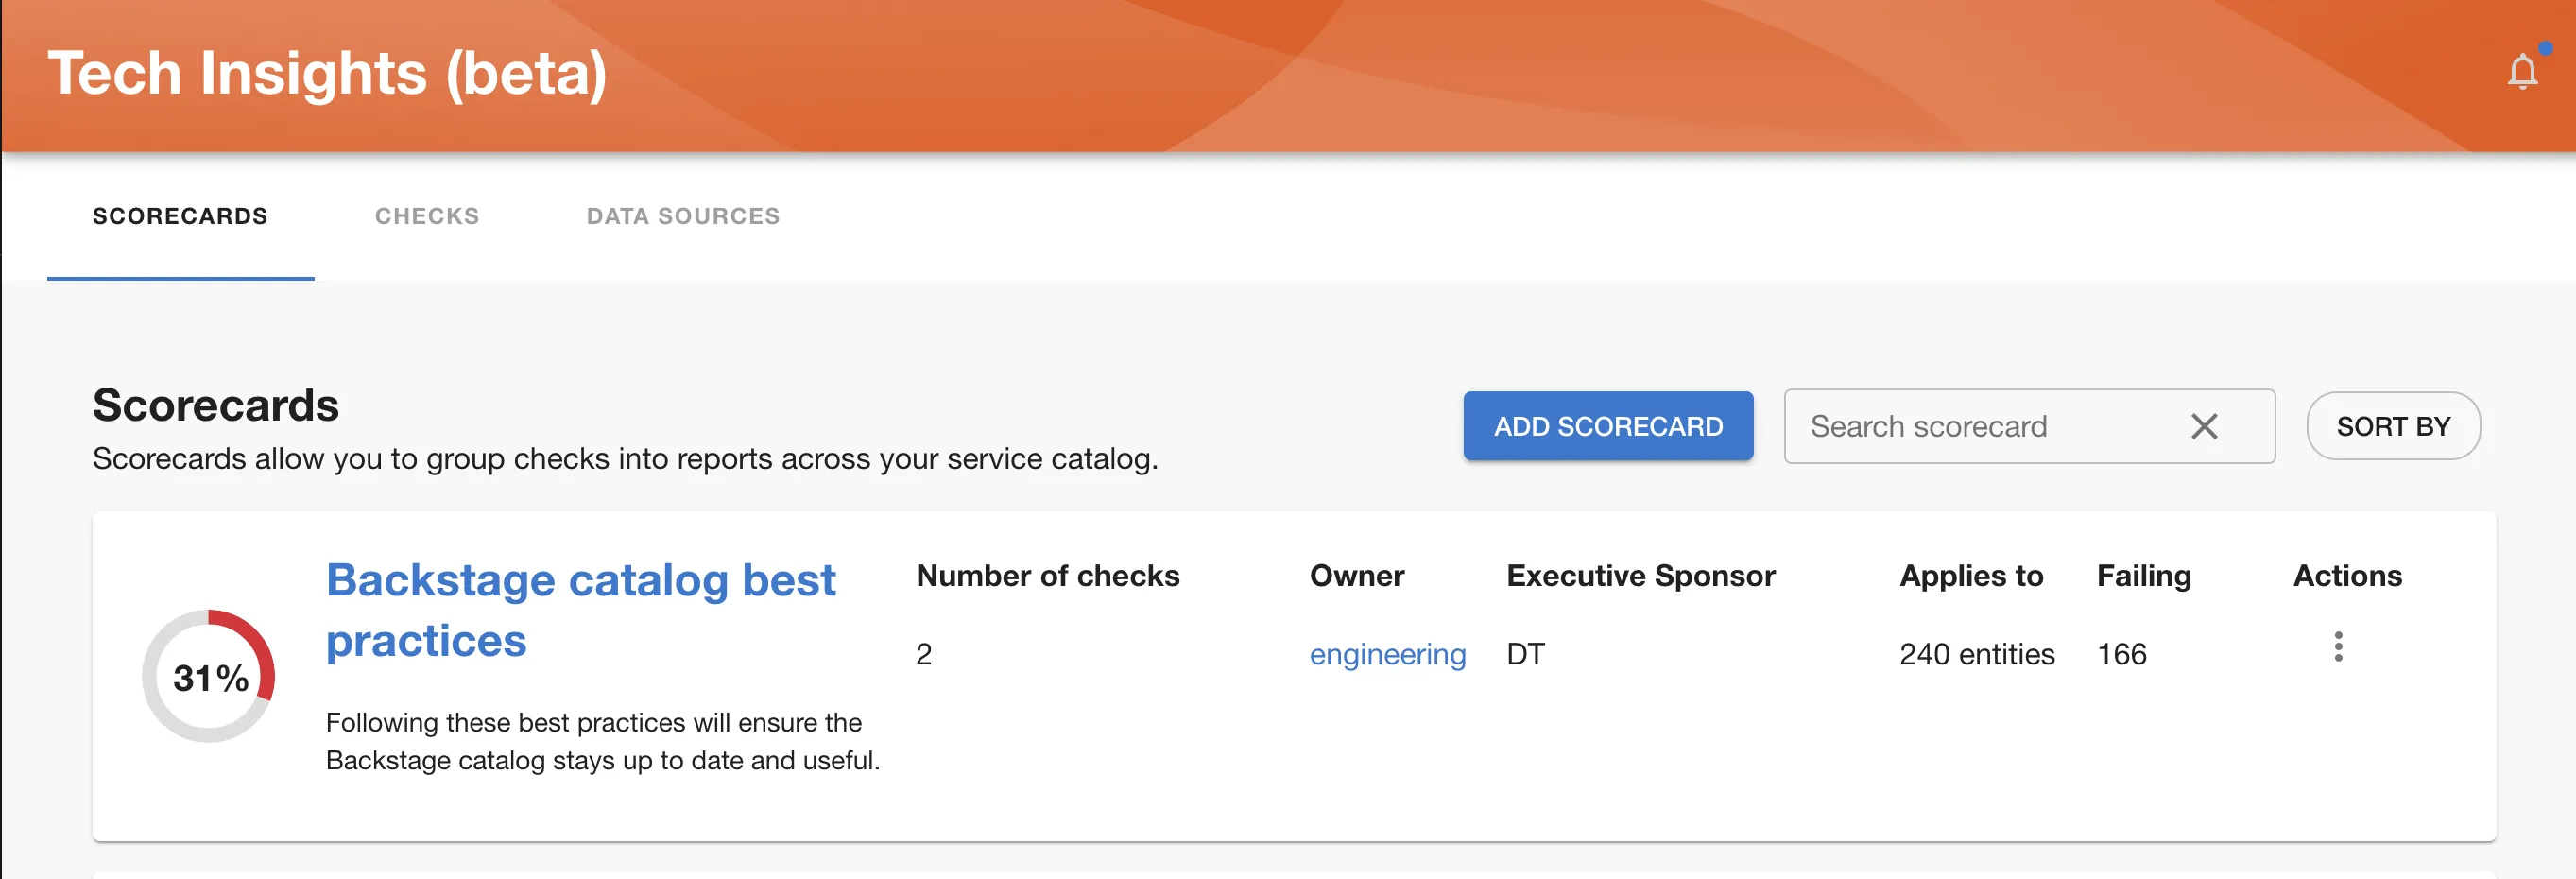Screen dimensions: 2576x879
Task: Open the notifications bell
Action: (x=2522, y=72)
